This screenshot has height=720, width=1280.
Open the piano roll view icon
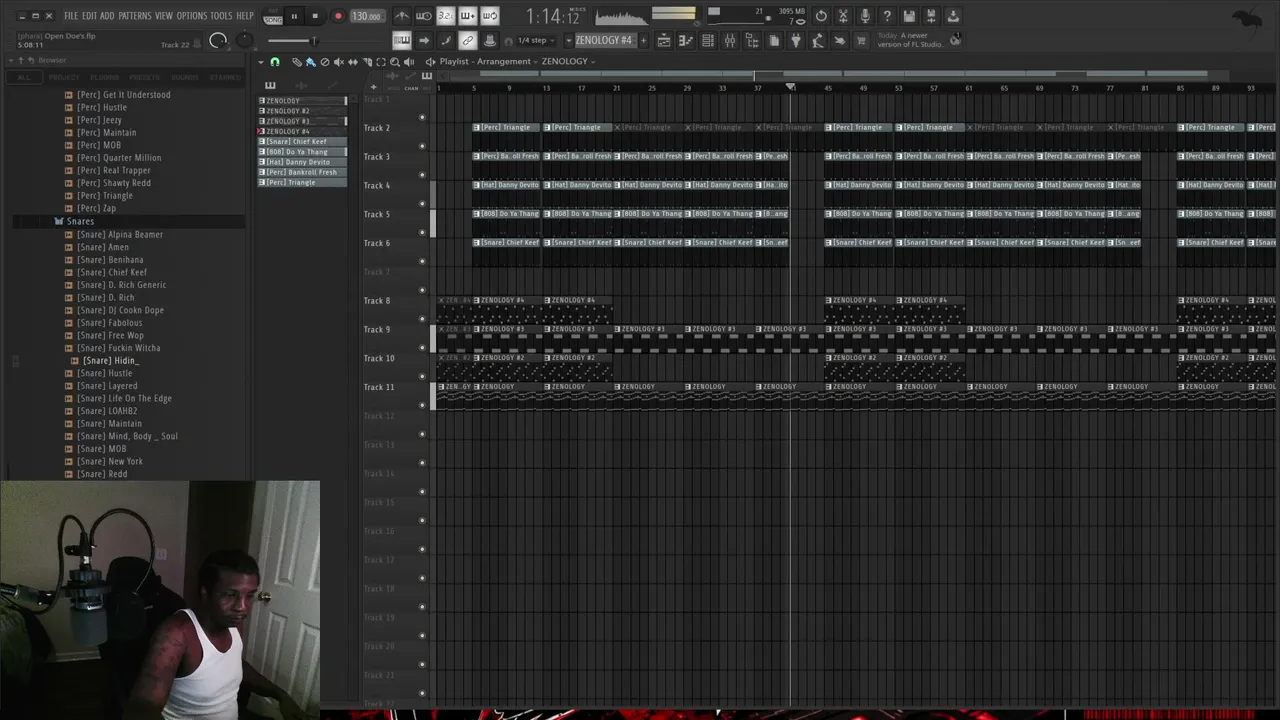pyautogui.click(x=686, y=41)
